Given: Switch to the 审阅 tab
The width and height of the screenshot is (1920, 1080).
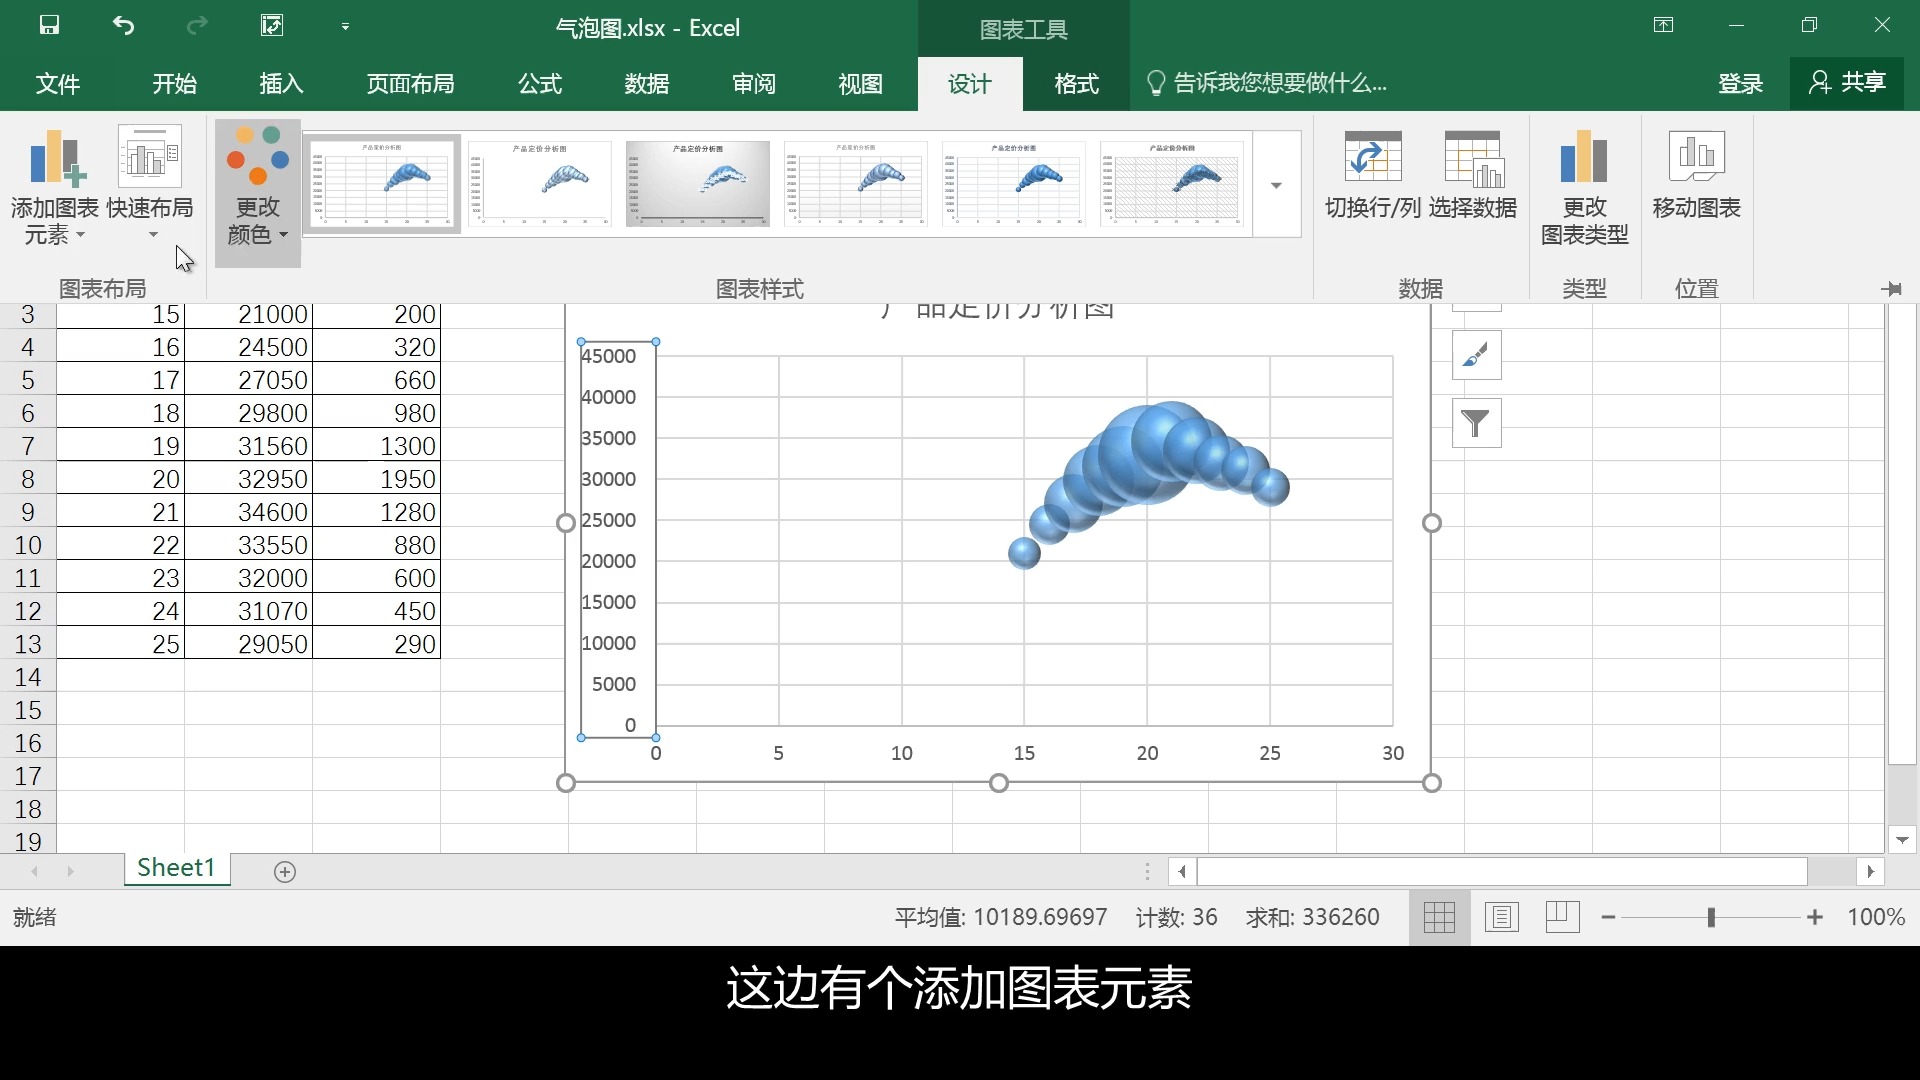Looking at the screenshot, I should [x=754, y=84].
